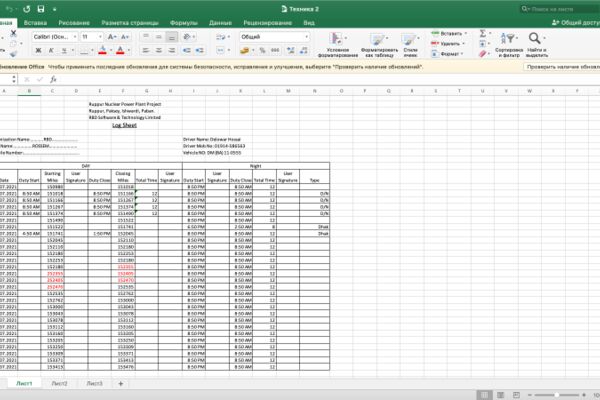The width and height of the screenshot is (600, 400).
Task: Click Проверить наличие обновлений button
Action: tap(562, 67)
